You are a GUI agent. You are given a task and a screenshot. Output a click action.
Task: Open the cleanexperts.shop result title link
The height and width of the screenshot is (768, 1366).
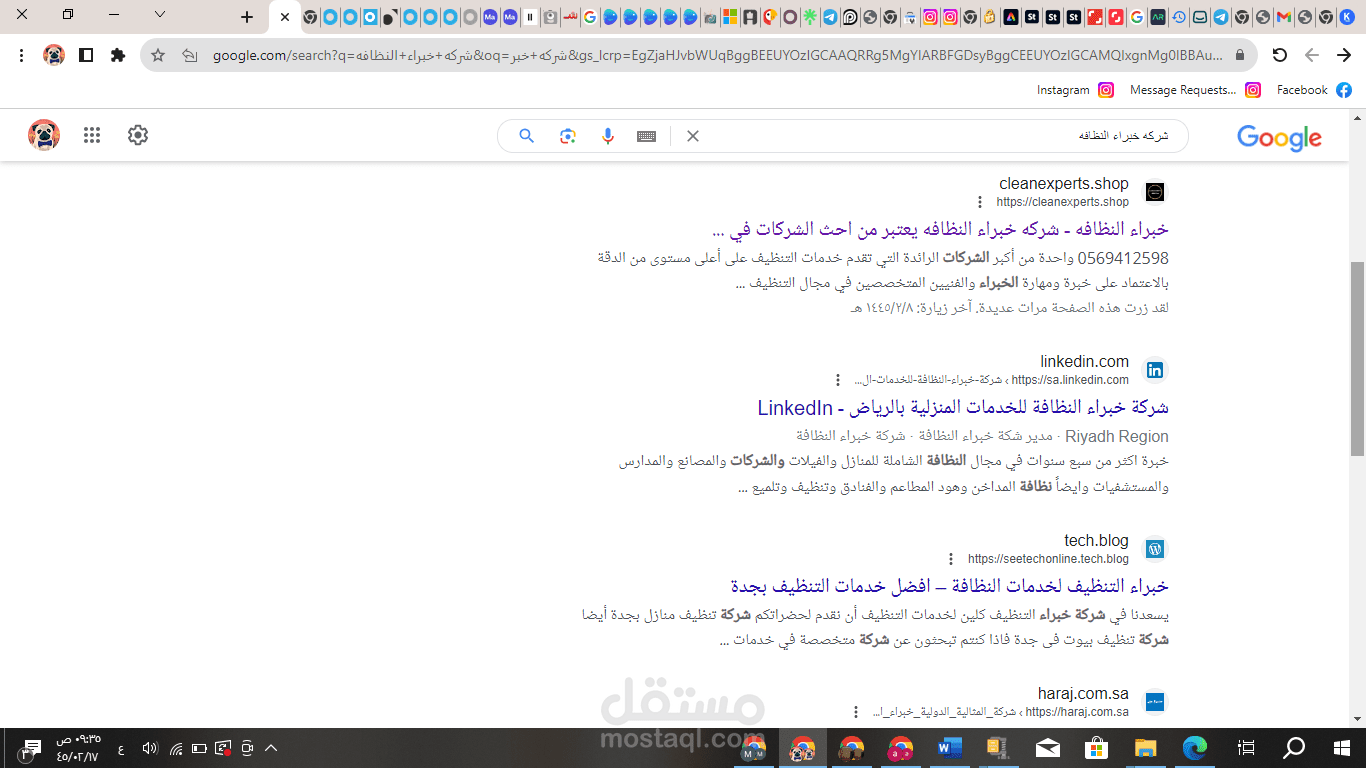click(940, 230)
